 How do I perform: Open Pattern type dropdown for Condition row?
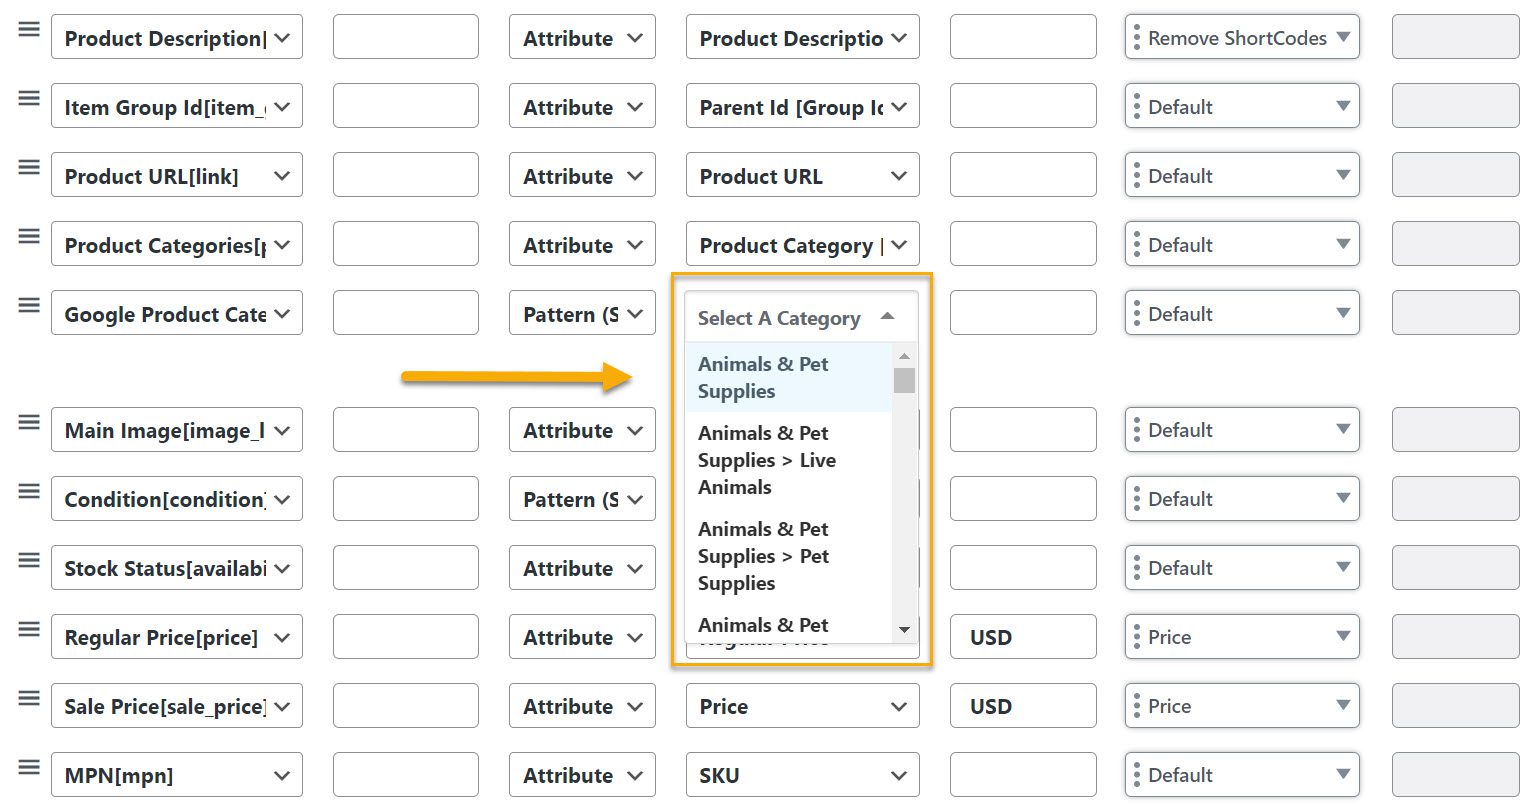pyautogui.click(x=582, y=499)
